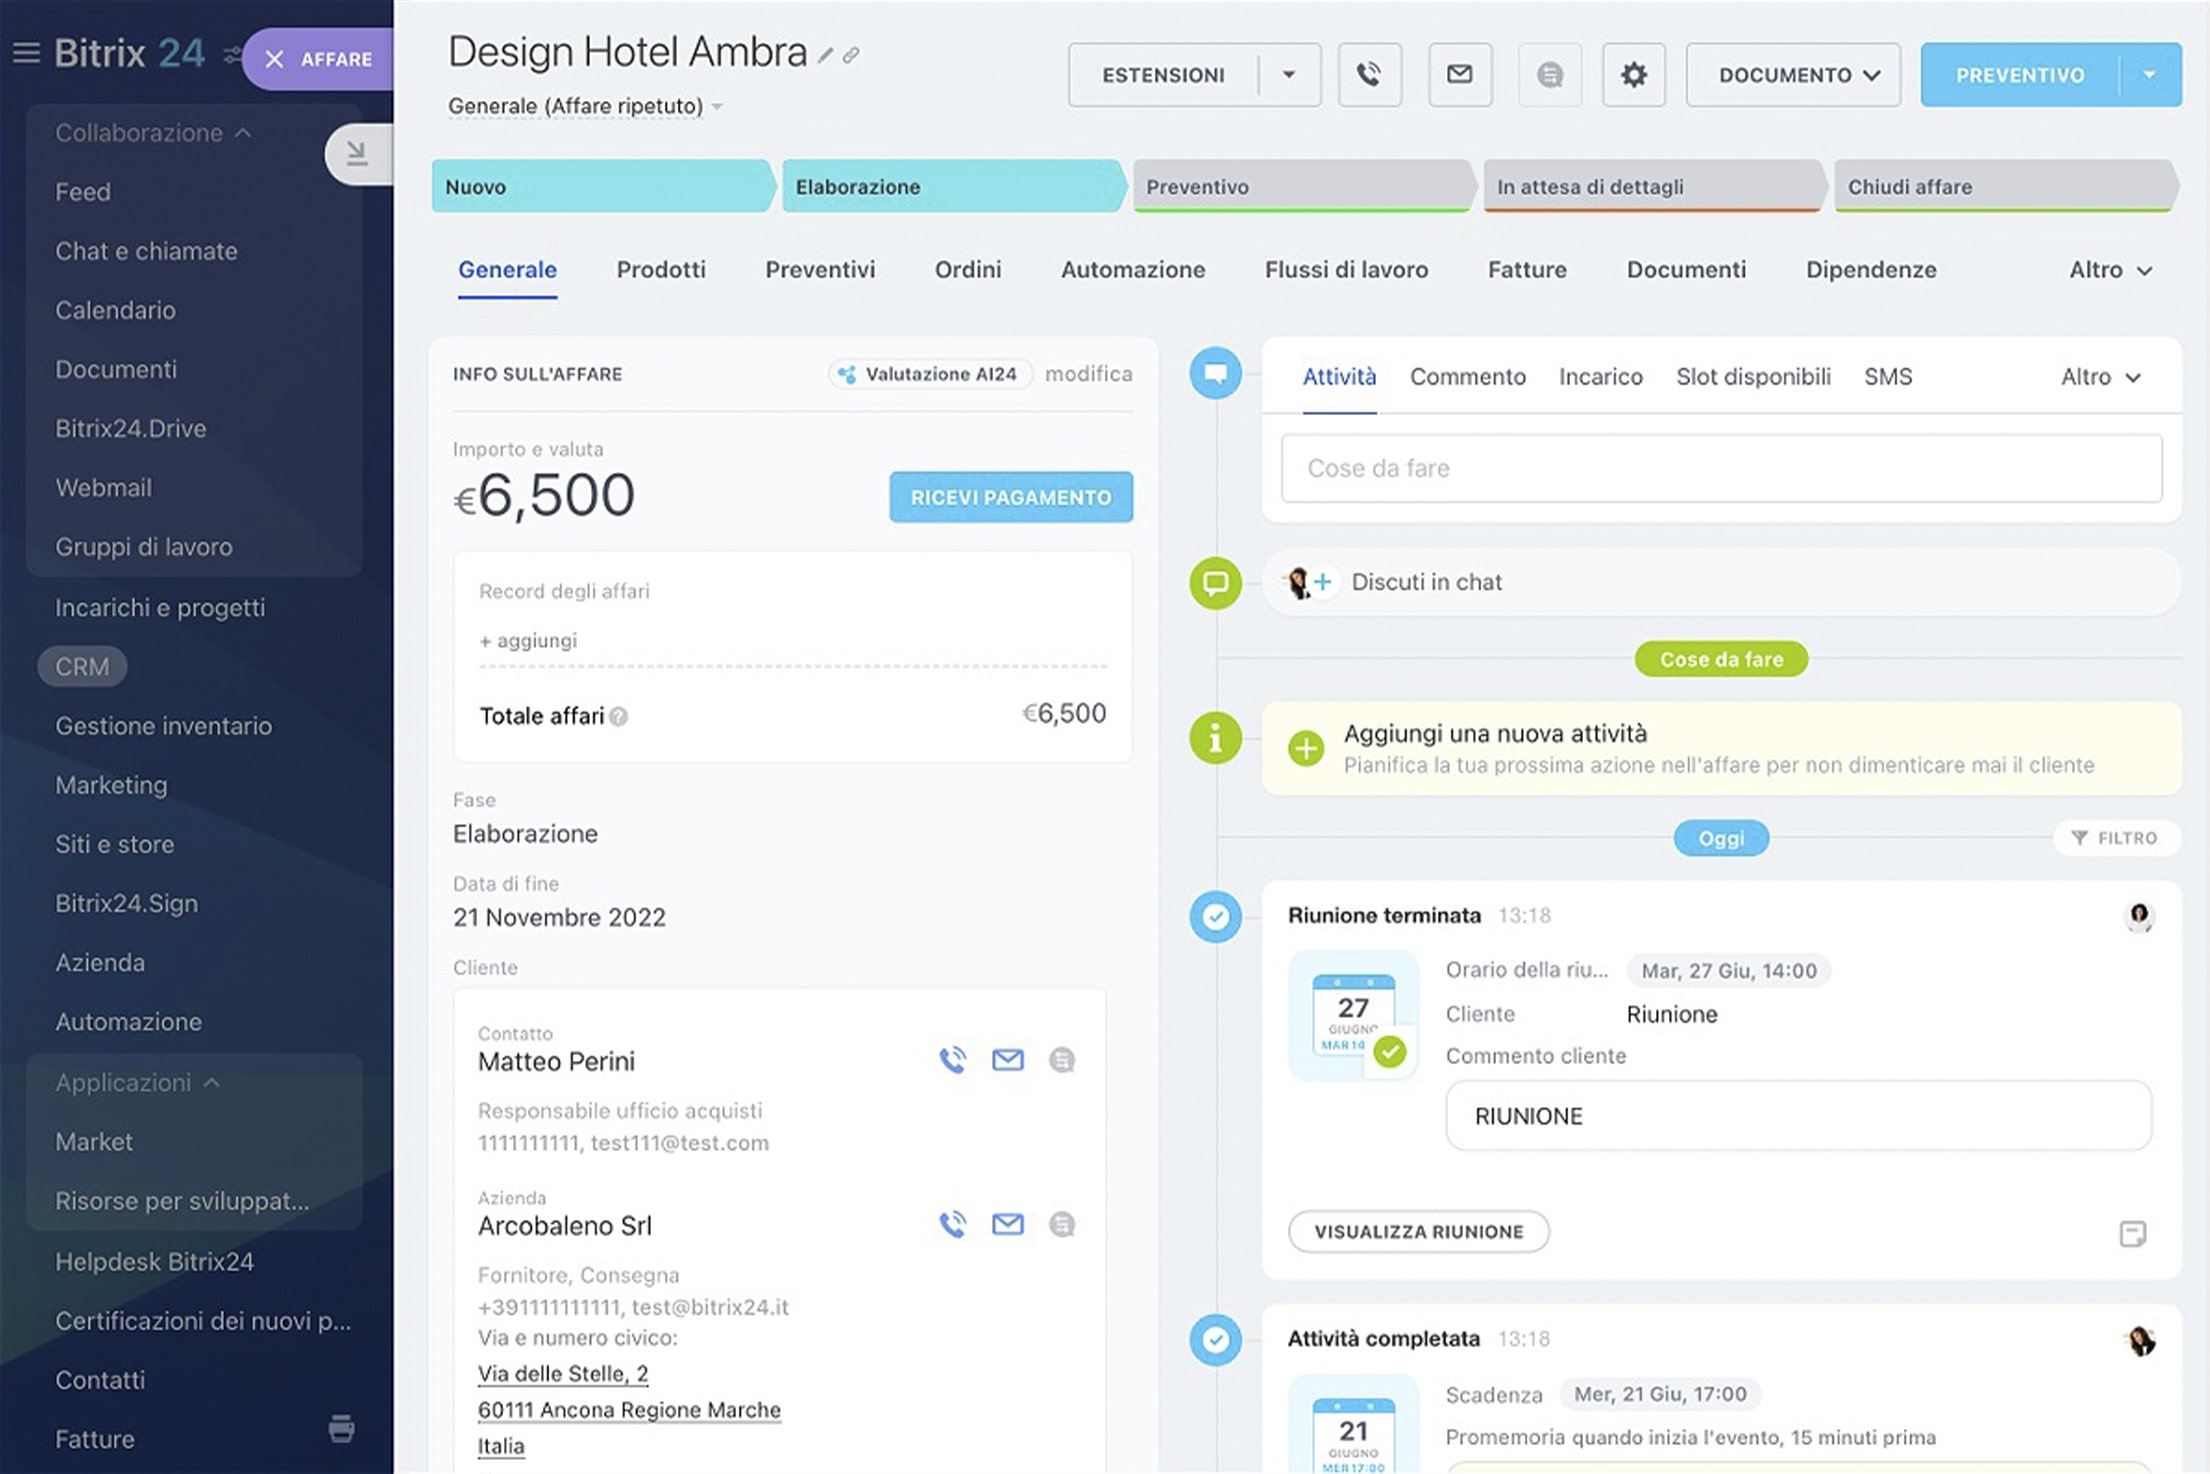
Task: Click the note icon in Riunione terminata card
Action: (x=2132, y=1233)
